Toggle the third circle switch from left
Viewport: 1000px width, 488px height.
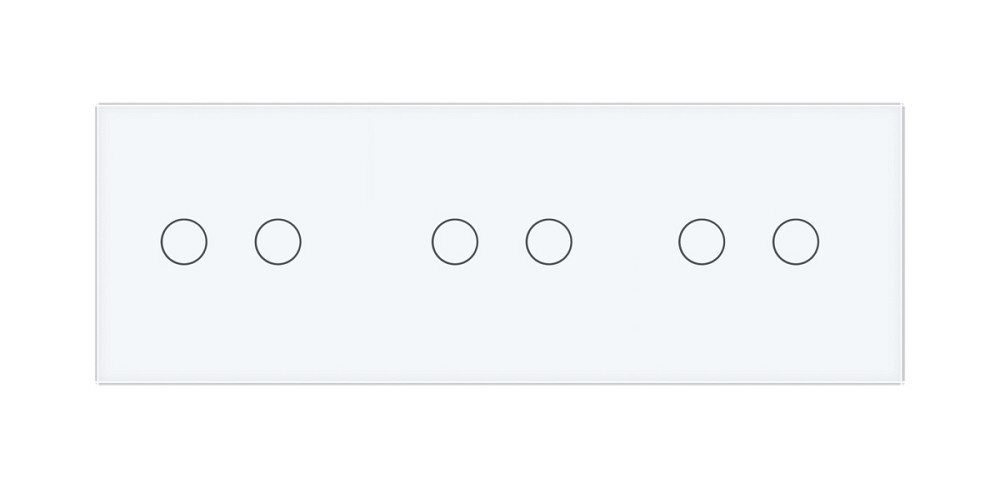(x=455, y=242)
